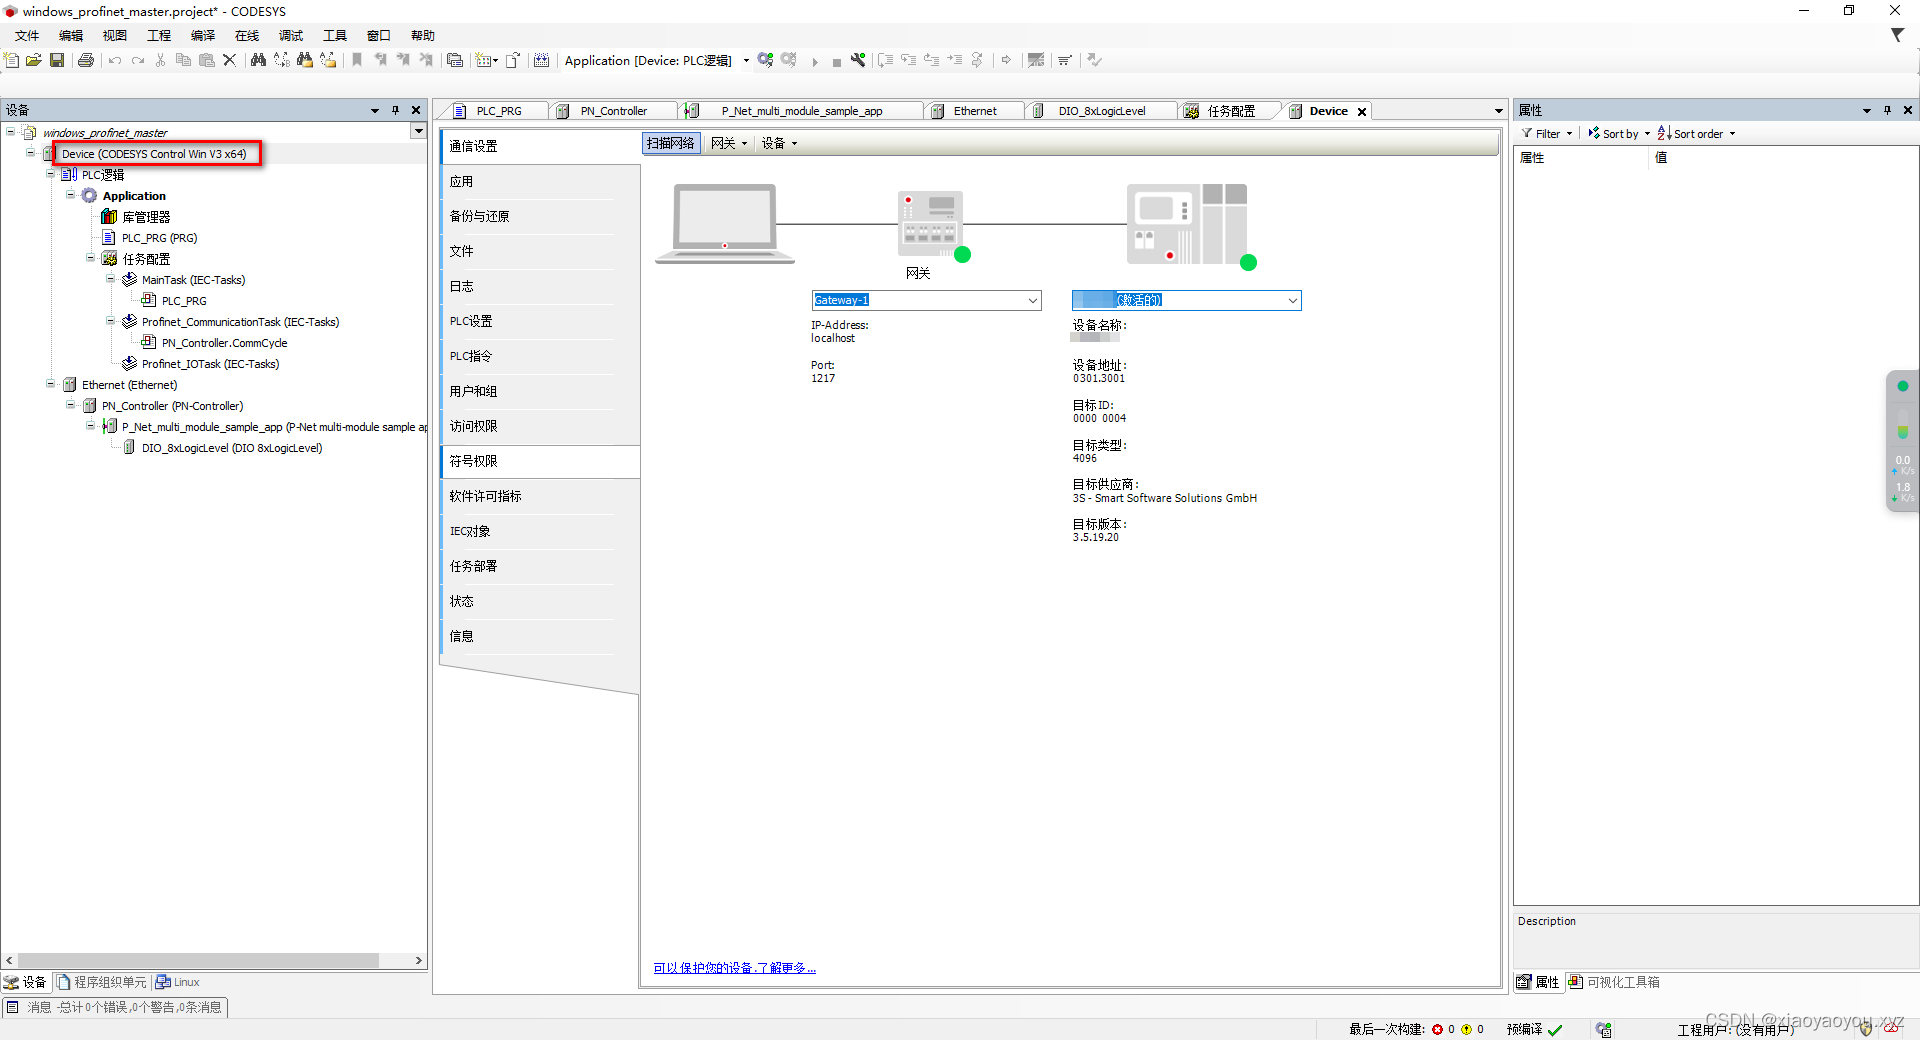Open the Gateway-1 combo box
This screenshot has height=1040, width=1920.
(x=926, y=300)
